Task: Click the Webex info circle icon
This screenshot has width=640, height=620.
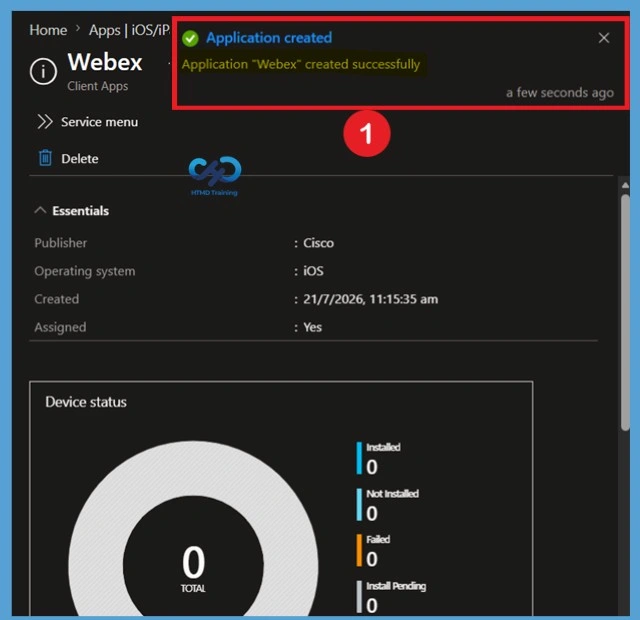Action: 43,71
